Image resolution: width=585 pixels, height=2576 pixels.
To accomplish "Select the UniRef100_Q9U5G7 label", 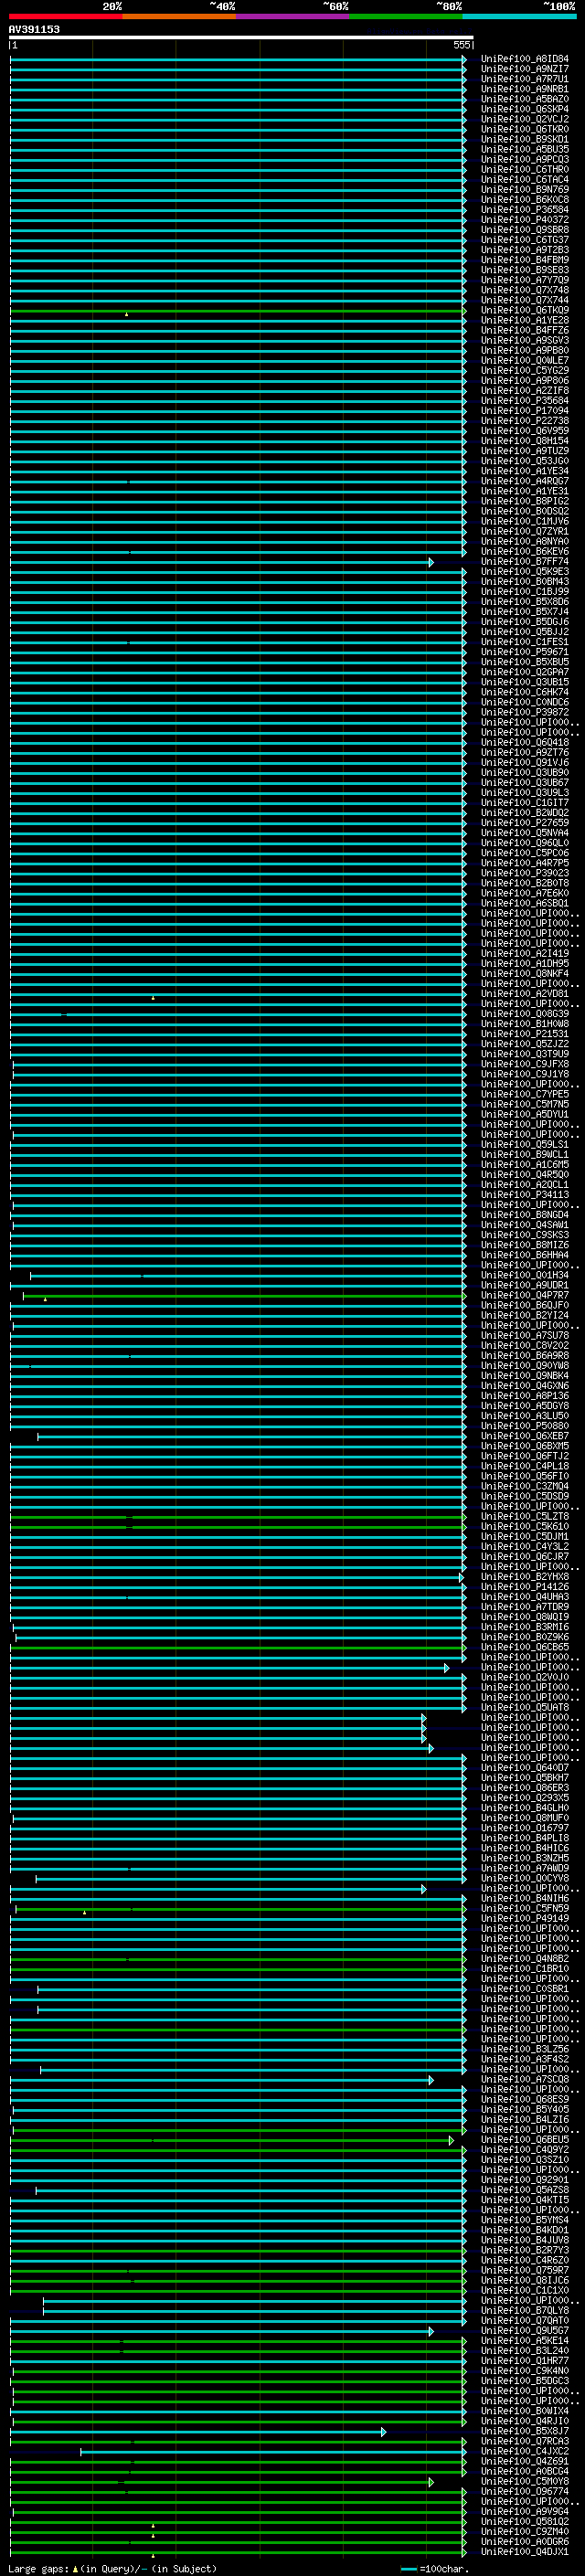I will point(524,2330).
